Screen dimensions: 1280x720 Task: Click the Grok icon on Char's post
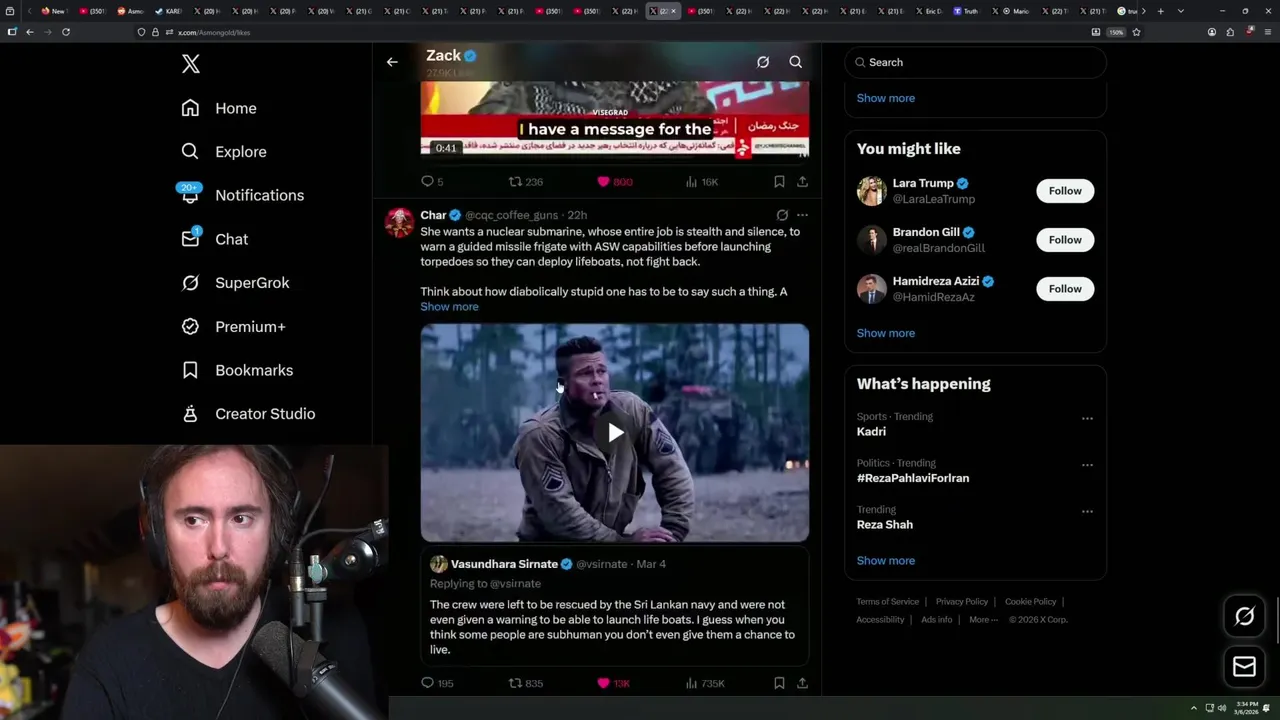point(782,215)
